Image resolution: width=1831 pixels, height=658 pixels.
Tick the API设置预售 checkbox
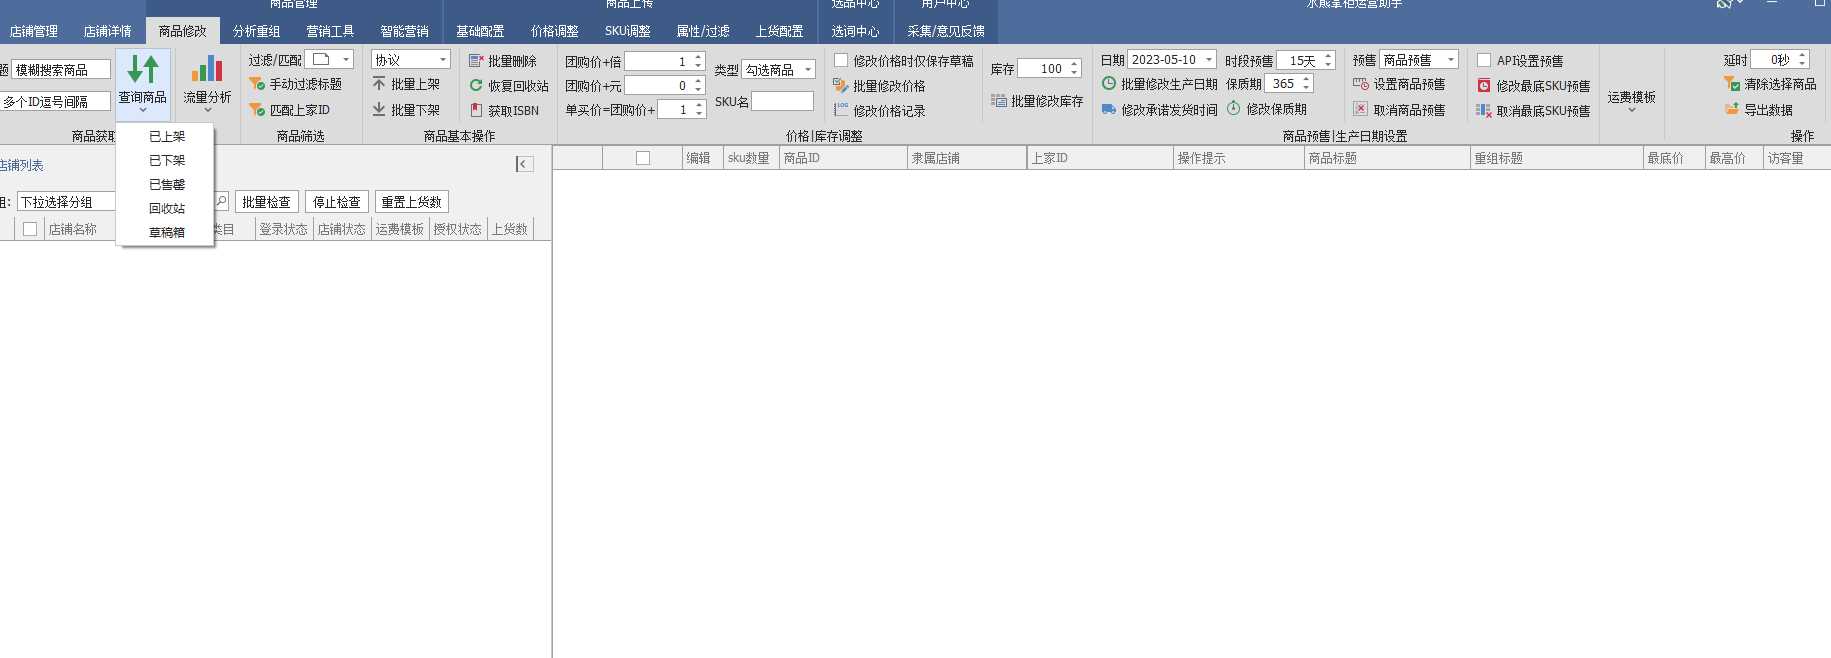pyautogui.click(x=1484, y=61)
